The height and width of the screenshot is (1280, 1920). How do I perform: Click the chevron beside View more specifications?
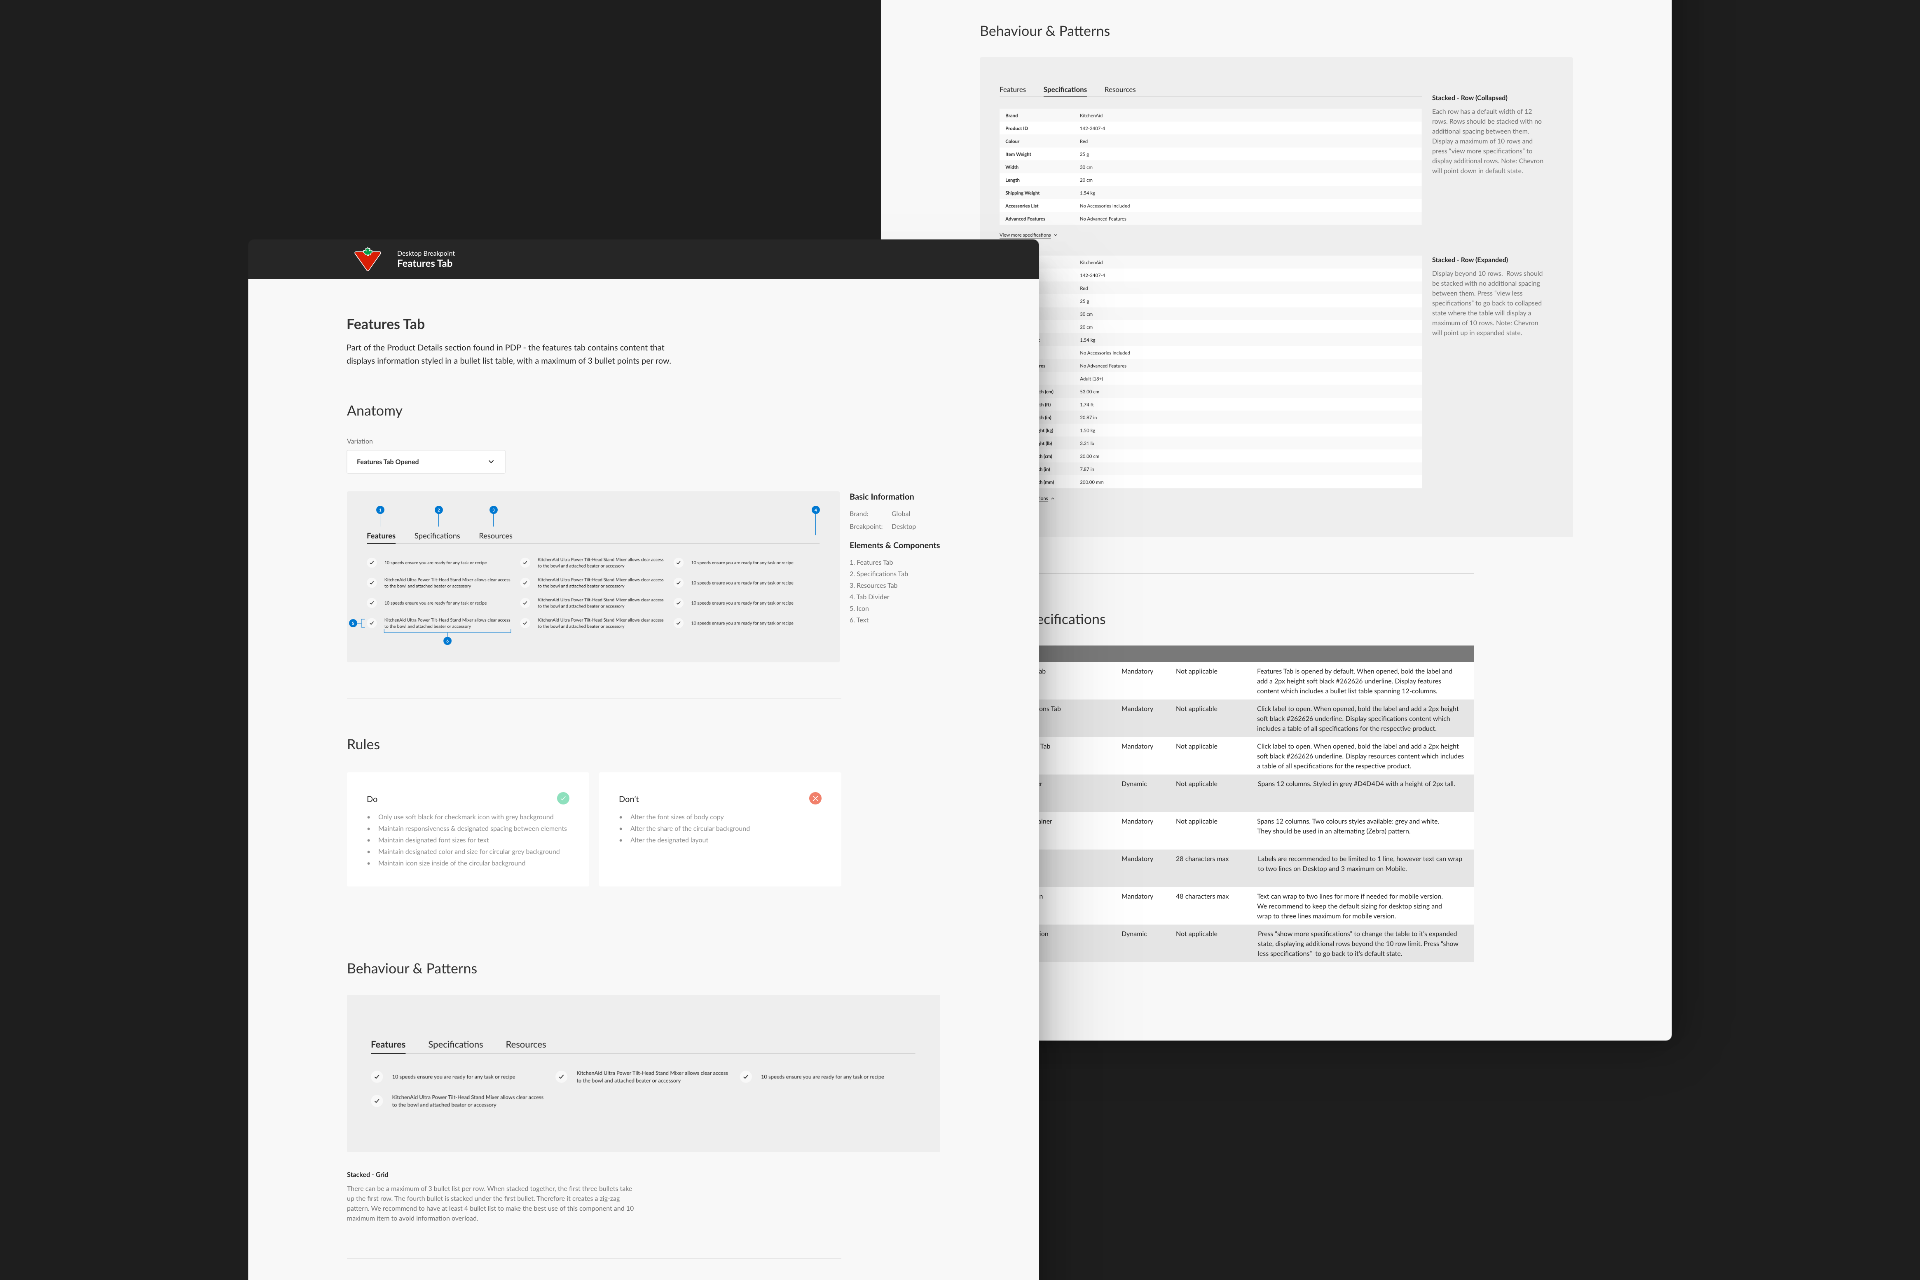1055,235
